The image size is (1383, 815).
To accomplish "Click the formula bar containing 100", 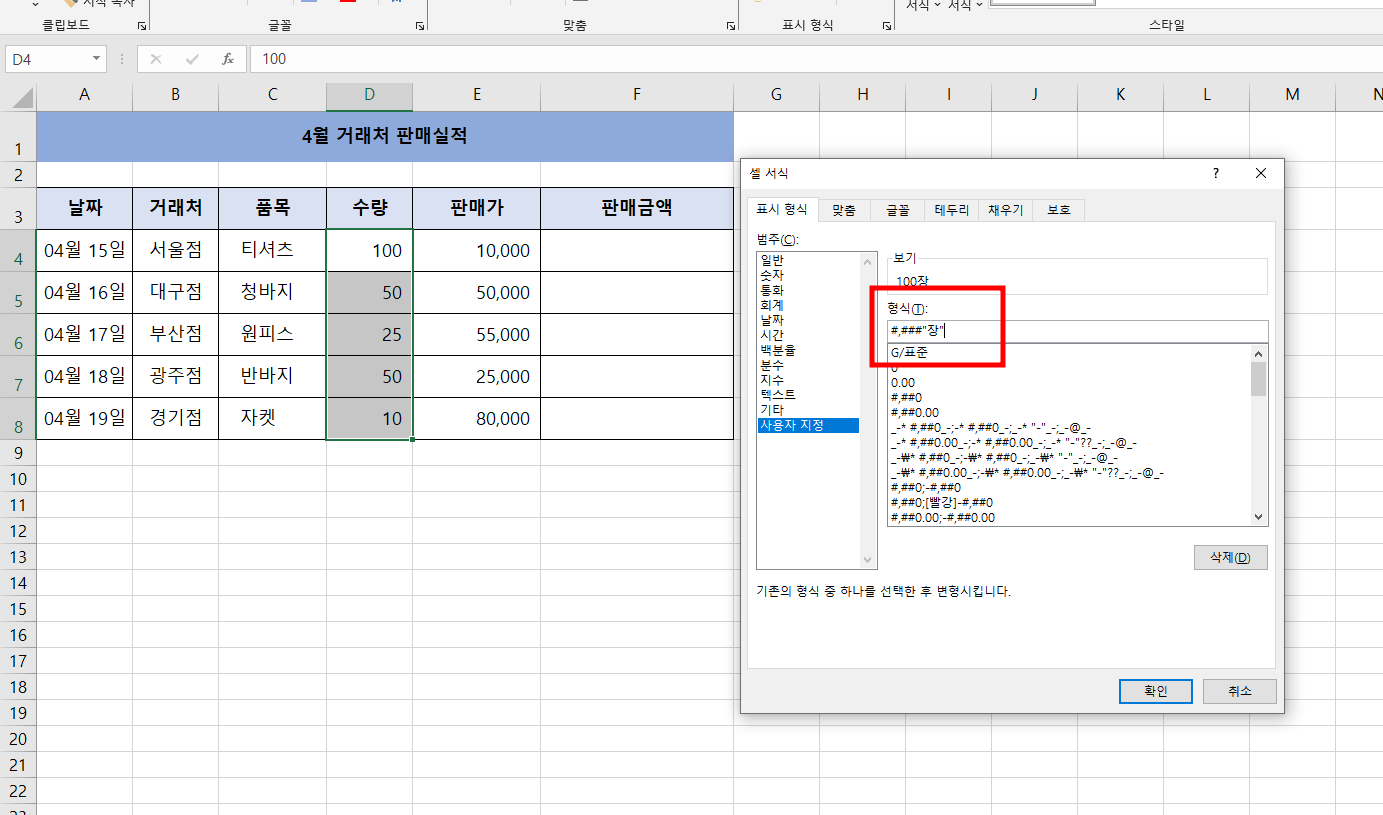I will tap(815, 59).
